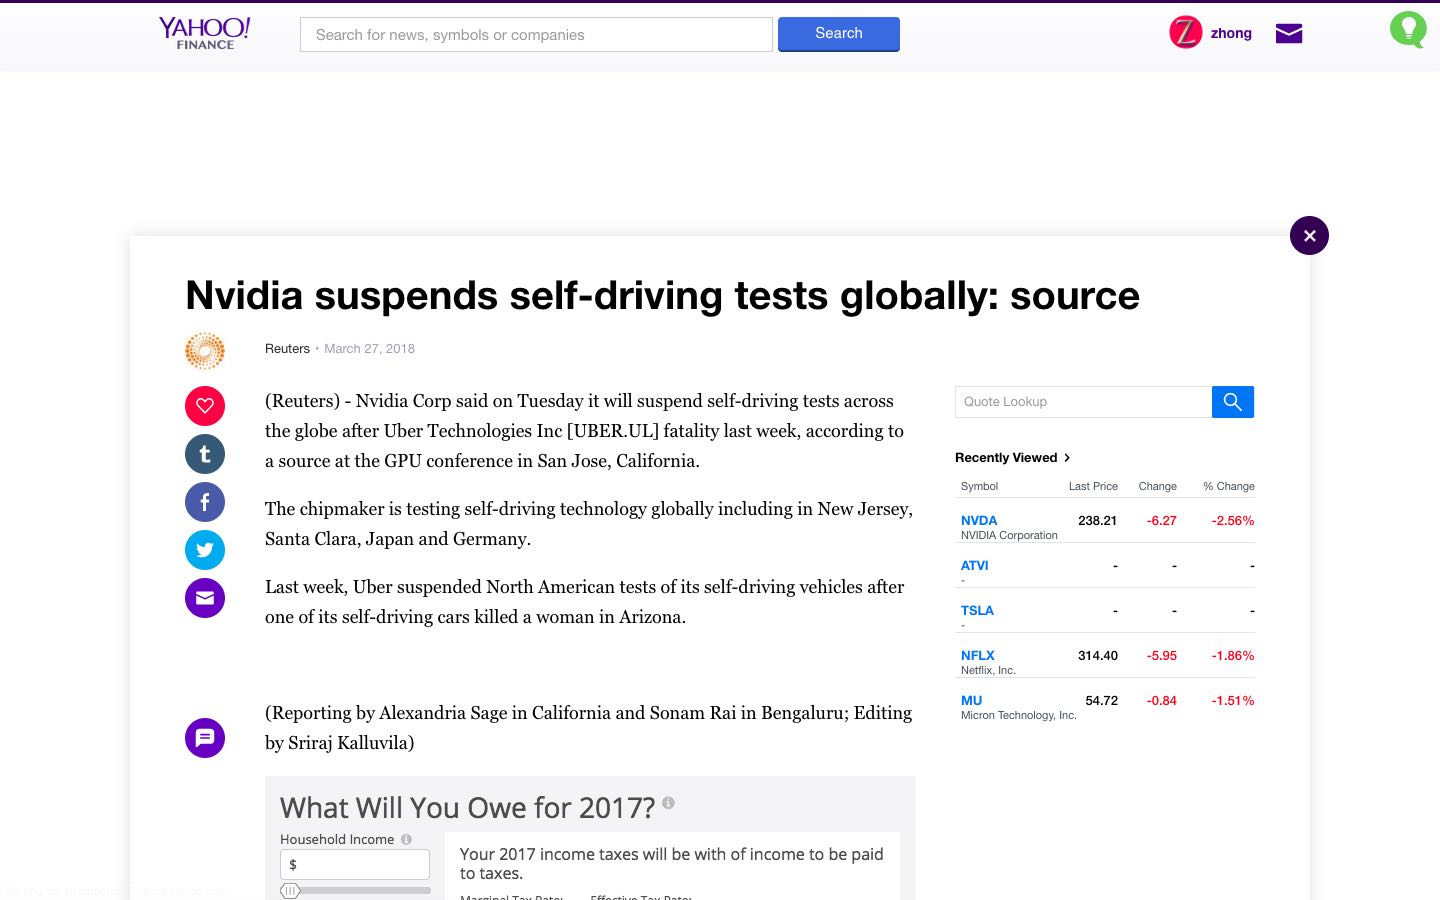The width and height of the screenshot is (1440, 900).
Task: Click MU last price 54.72
Action: [x=1101, y=700]
